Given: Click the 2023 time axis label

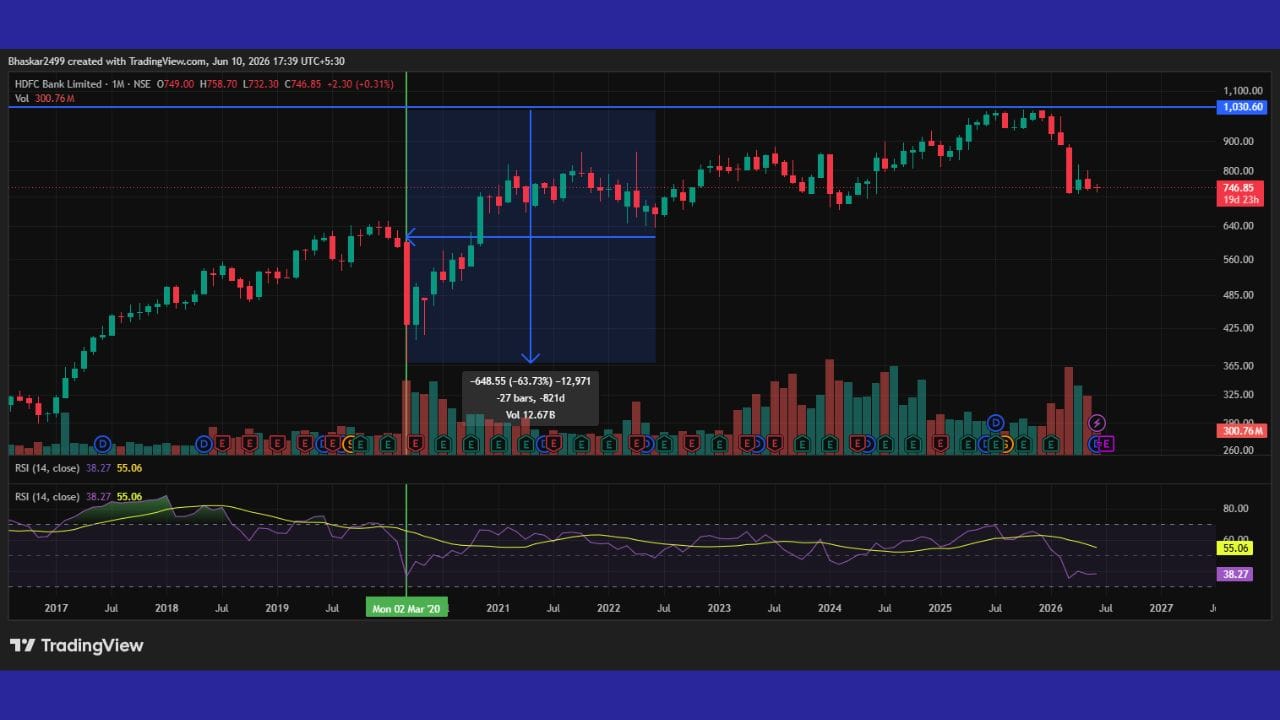Looking at the screenshot, I should [719, 607].
